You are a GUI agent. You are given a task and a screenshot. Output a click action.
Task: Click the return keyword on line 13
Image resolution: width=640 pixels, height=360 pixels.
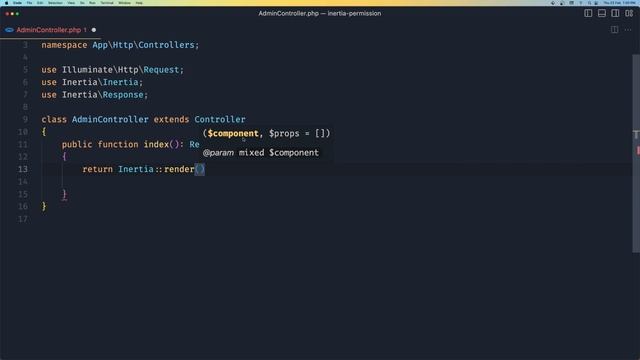[98, 169]
